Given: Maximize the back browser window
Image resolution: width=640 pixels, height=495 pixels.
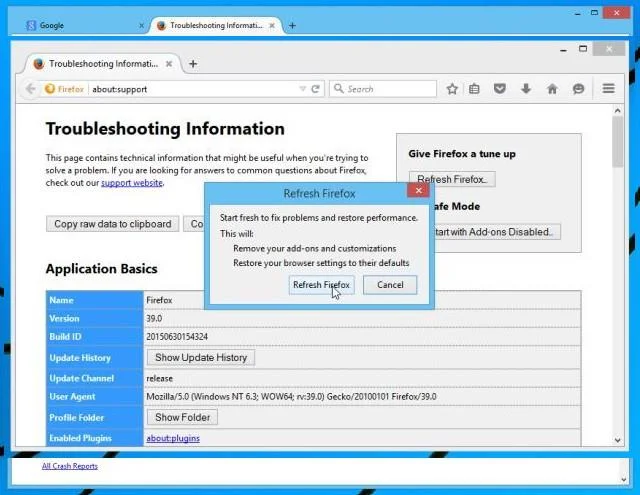Looking at the screenshot, I should [x=595, y=13].
